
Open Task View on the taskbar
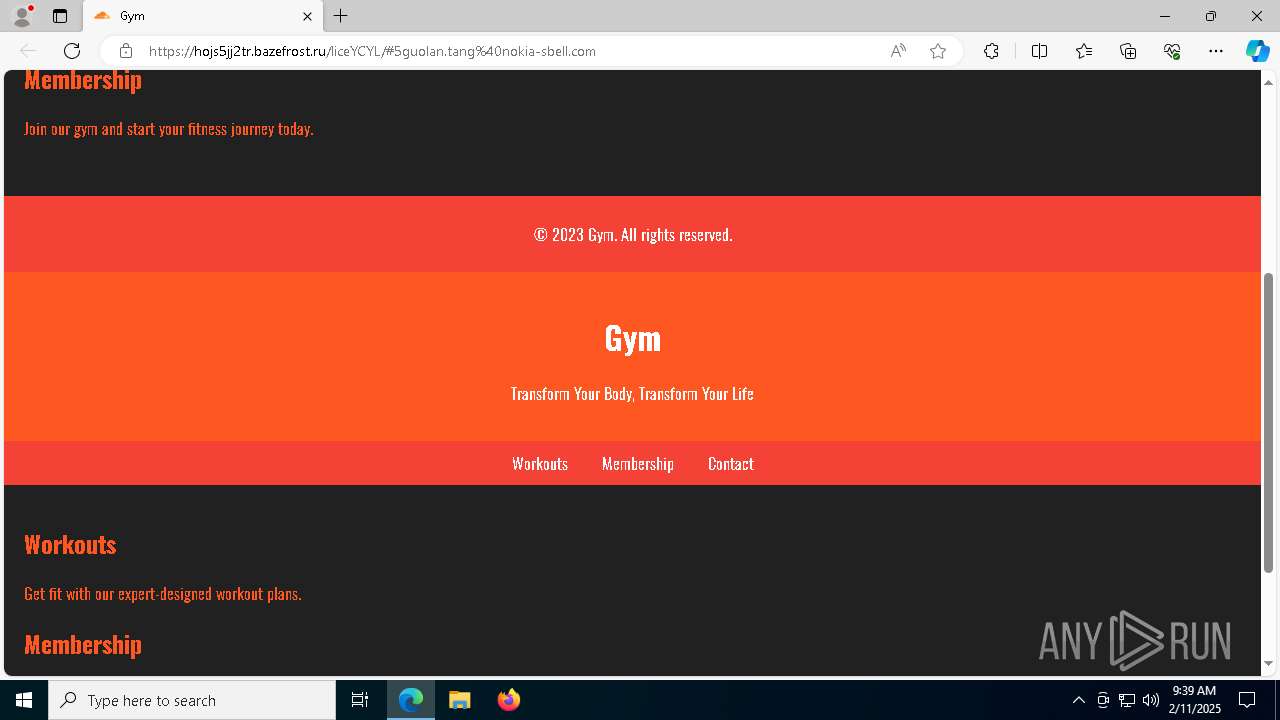coord(360,700)
